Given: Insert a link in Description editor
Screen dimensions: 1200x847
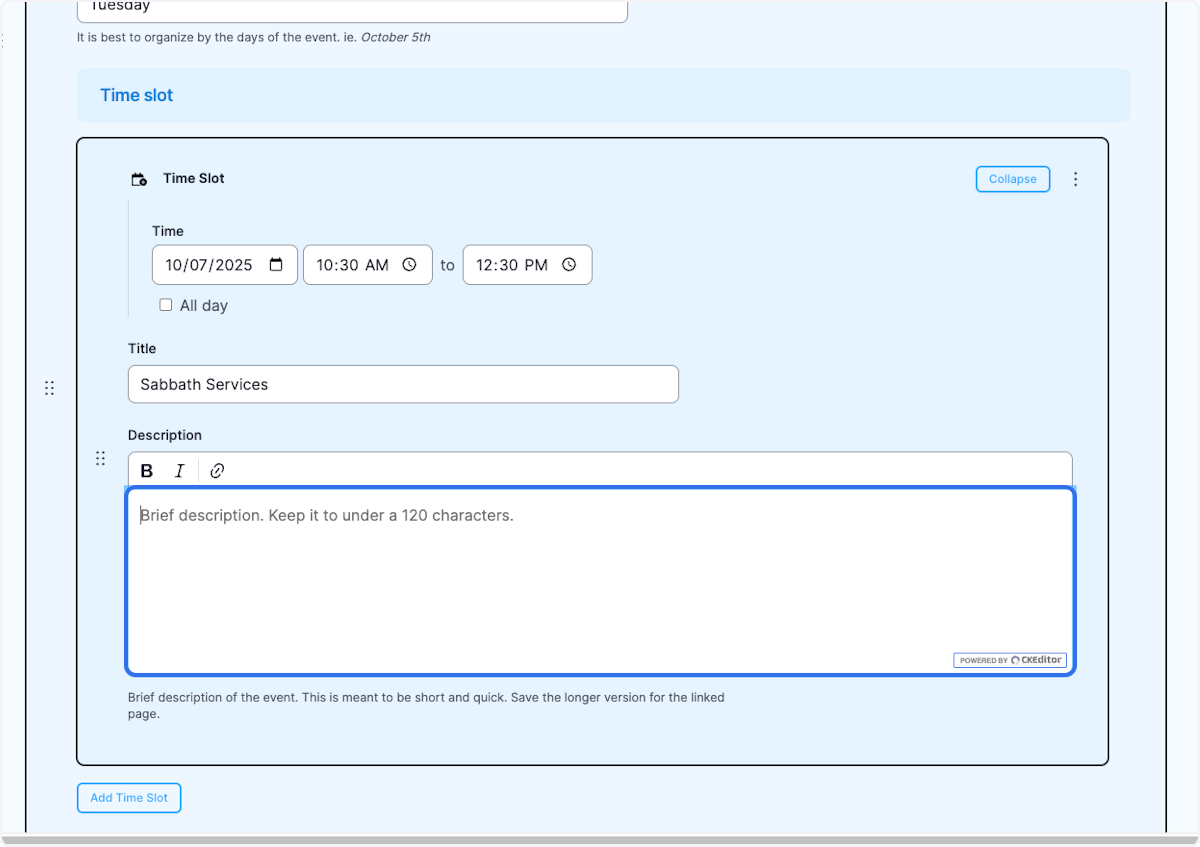Looking at the screenshot, I should click(x=217, y=471).
